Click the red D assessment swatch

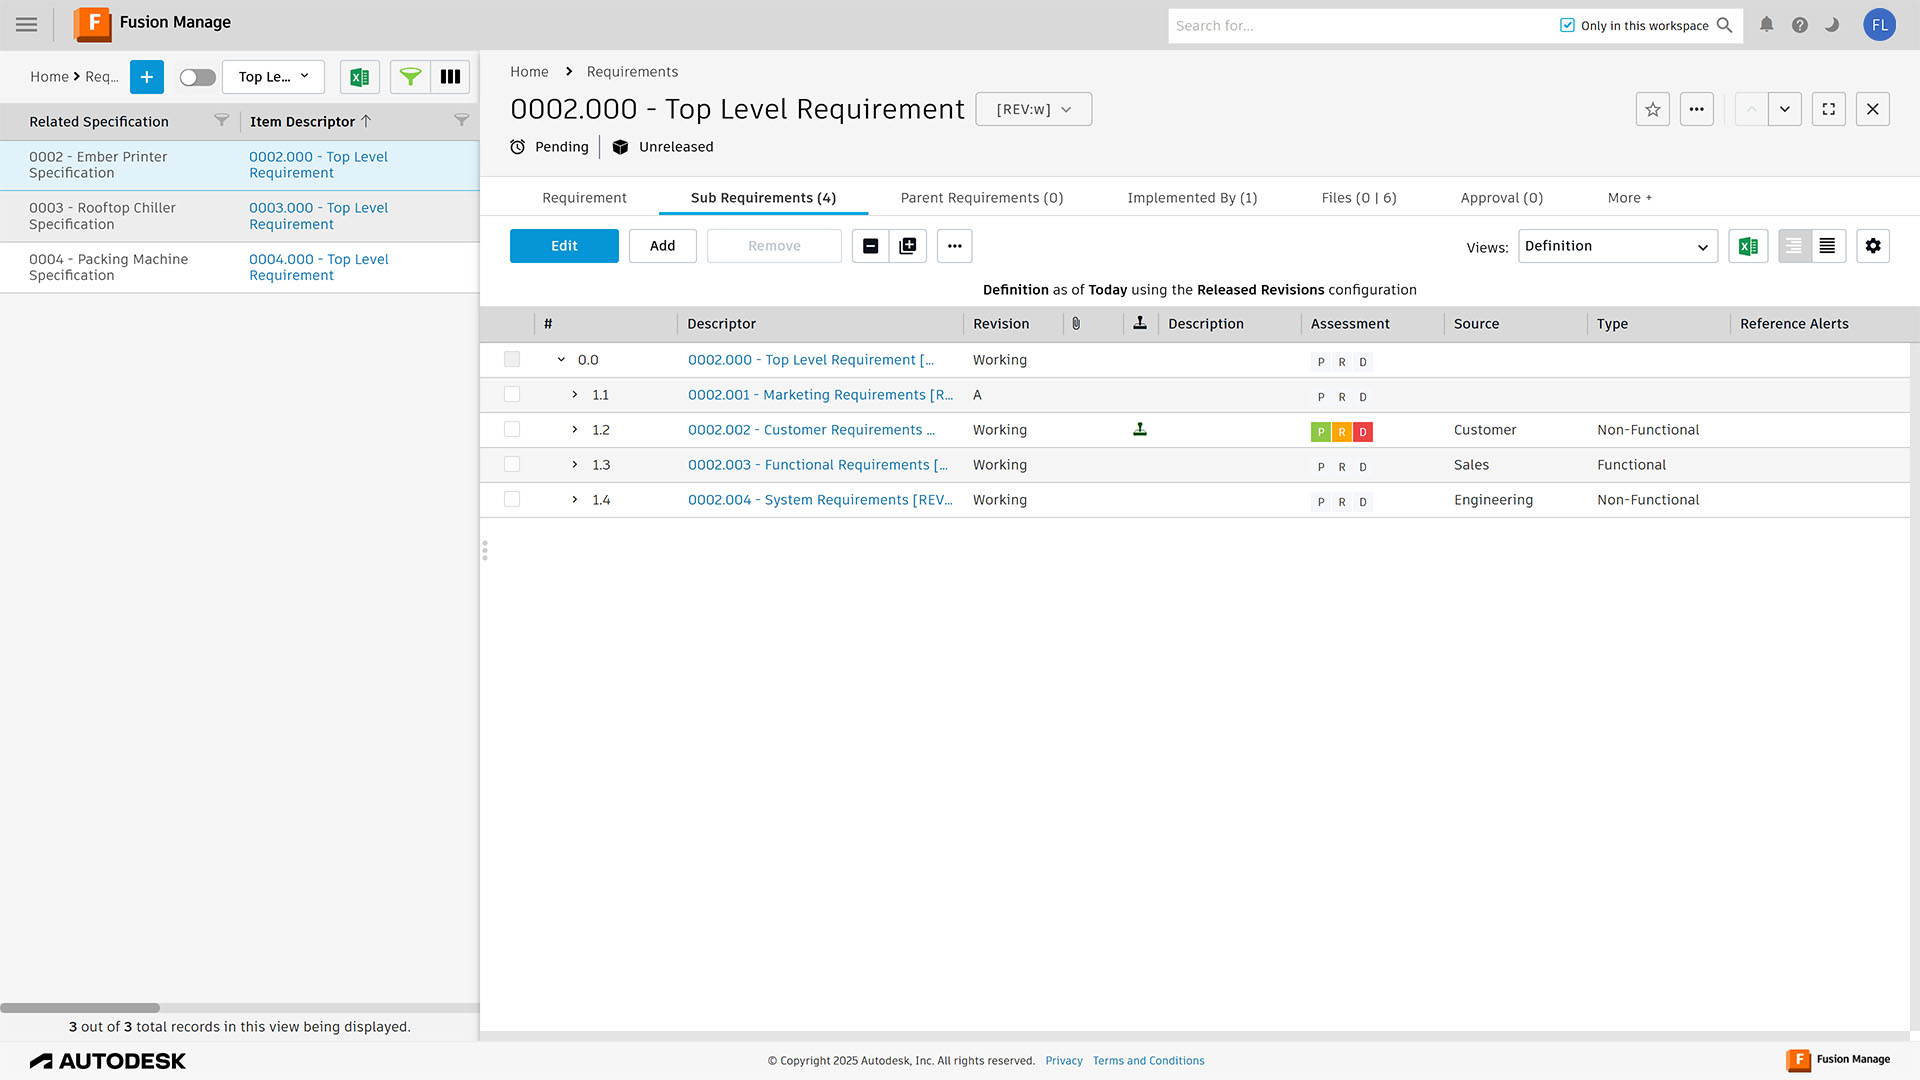point(1363,432)
